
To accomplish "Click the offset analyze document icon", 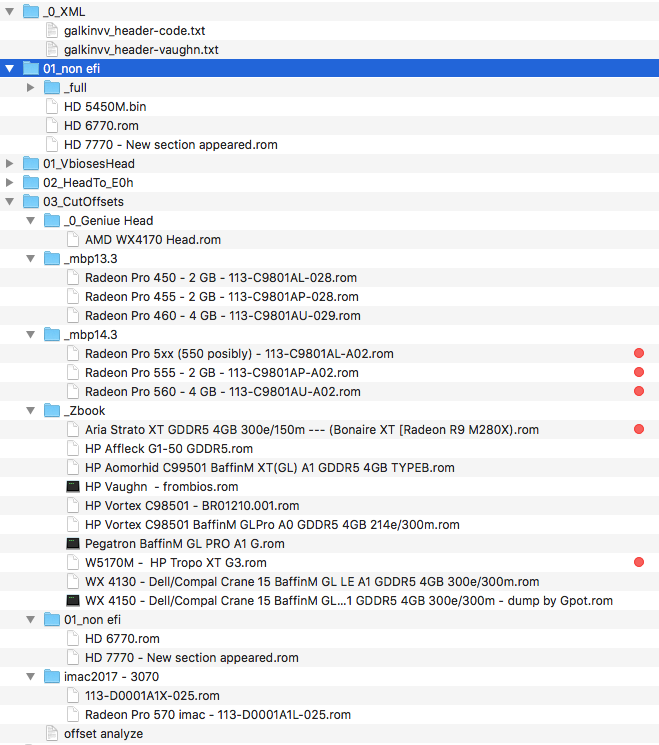I will click(52, 734).
